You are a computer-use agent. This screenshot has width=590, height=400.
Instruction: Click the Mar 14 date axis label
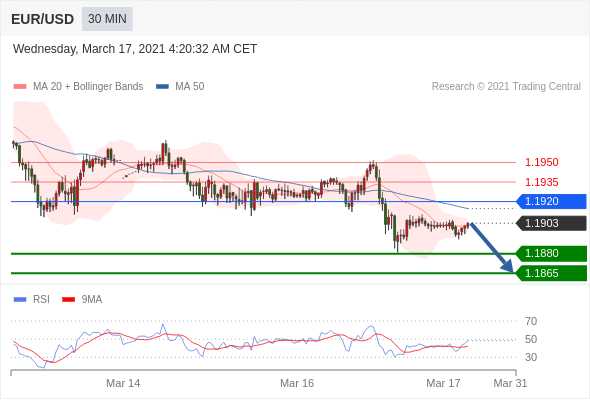[123, 383]
